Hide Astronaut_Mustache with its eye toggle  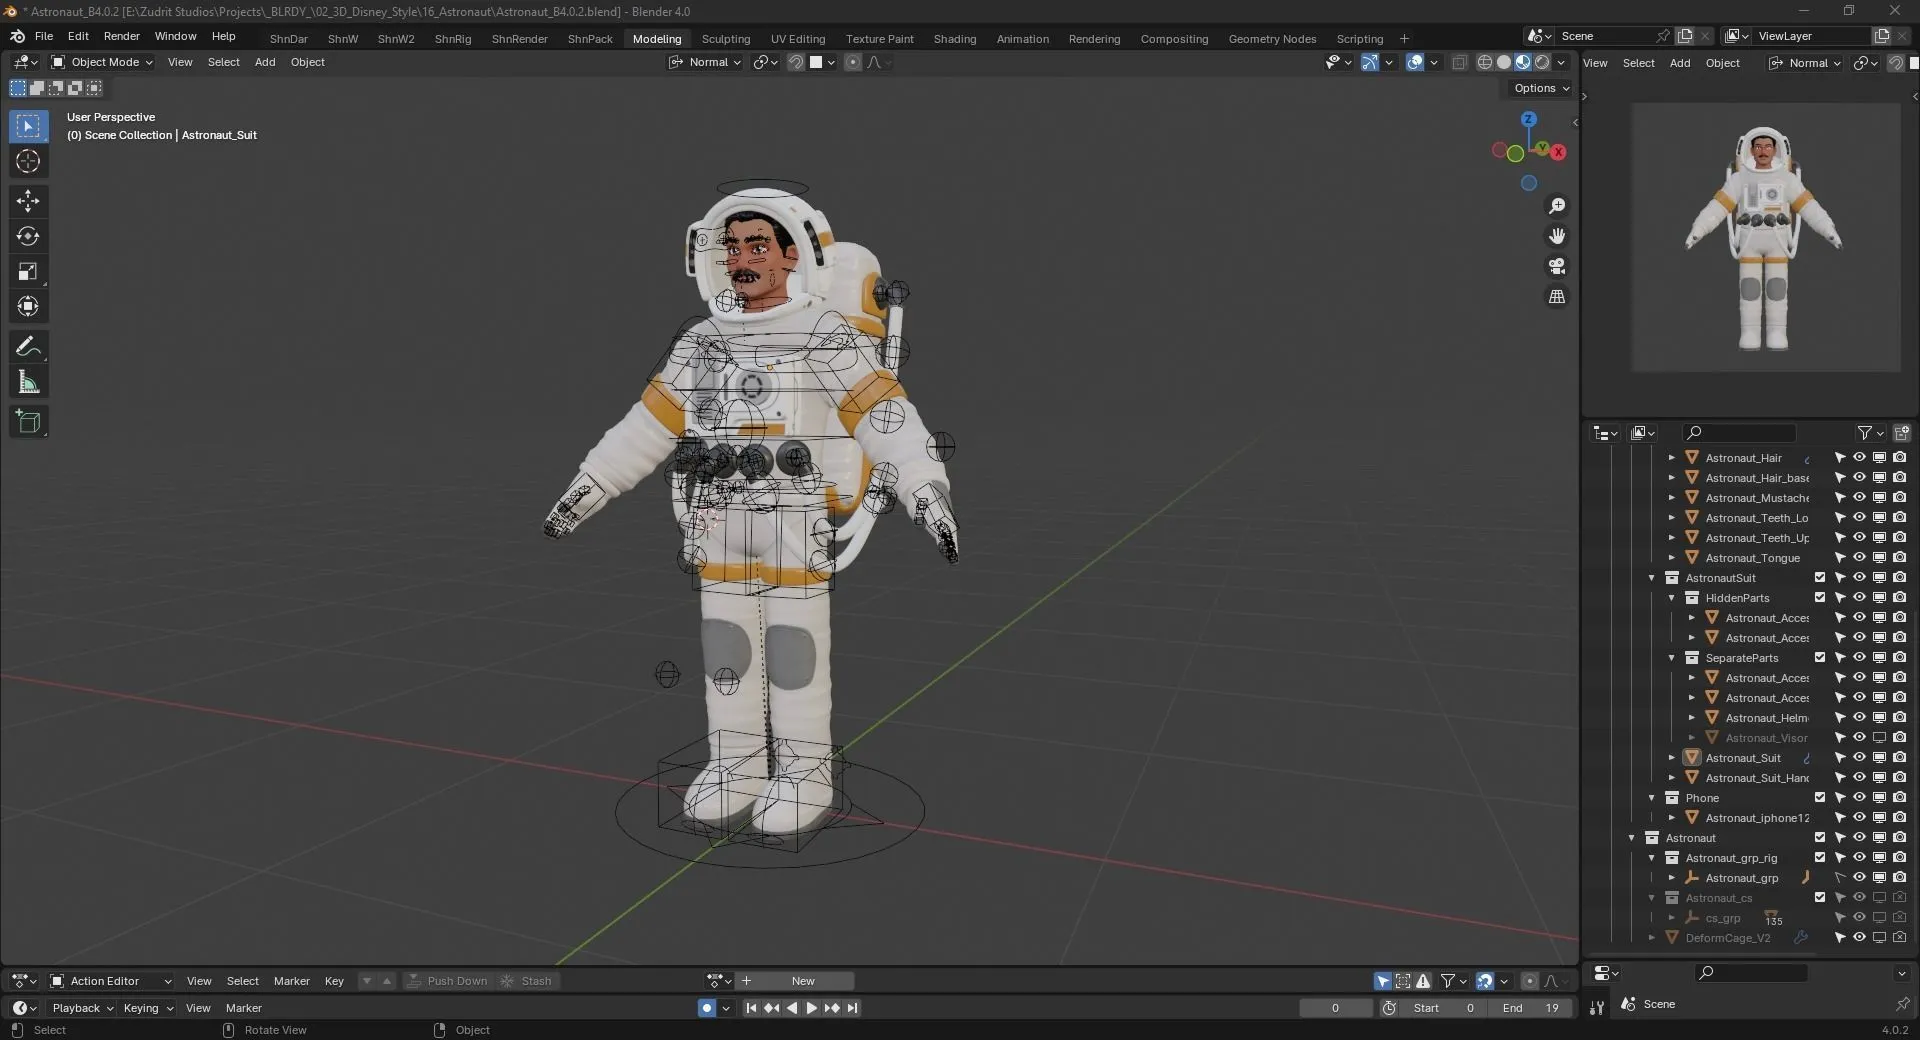click(1859, 497)
